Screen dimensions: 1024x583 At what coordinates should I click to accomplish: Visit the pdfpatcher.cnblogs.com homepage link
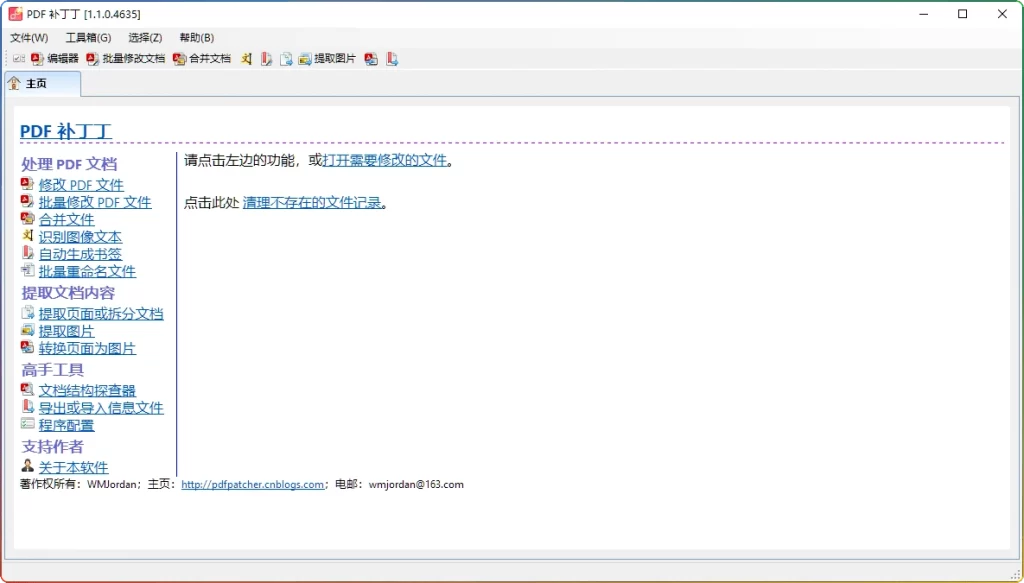pos(252,483)
